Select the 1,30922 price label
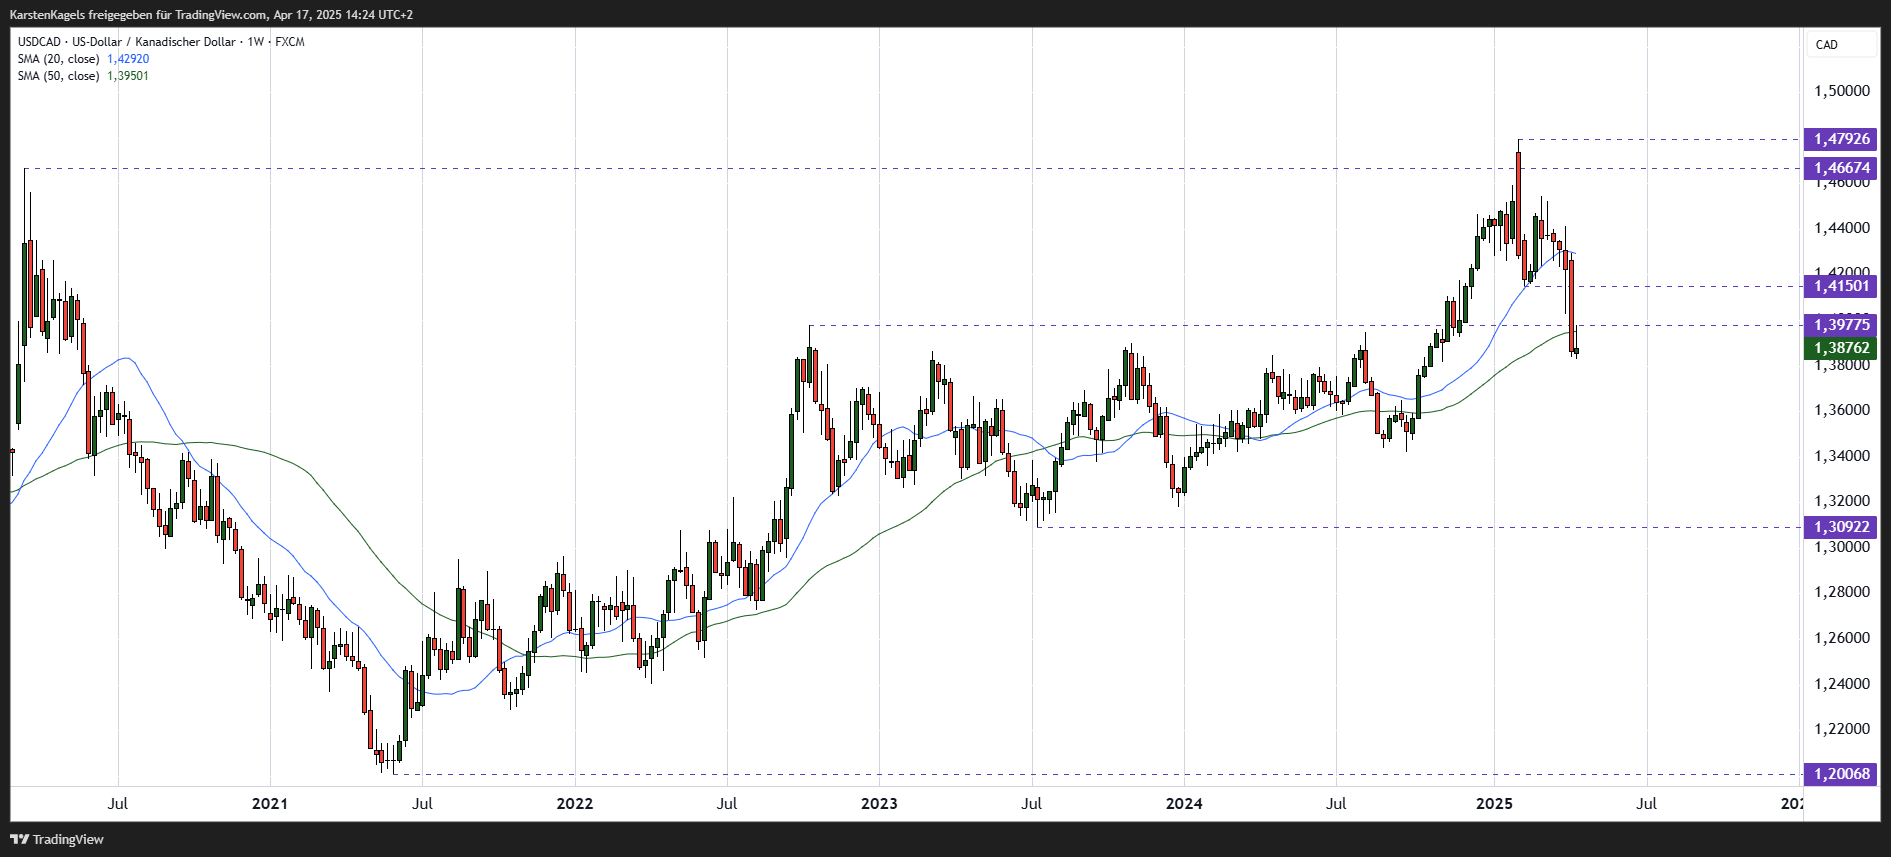The image size is (1891, 857). pos(1841,527)
